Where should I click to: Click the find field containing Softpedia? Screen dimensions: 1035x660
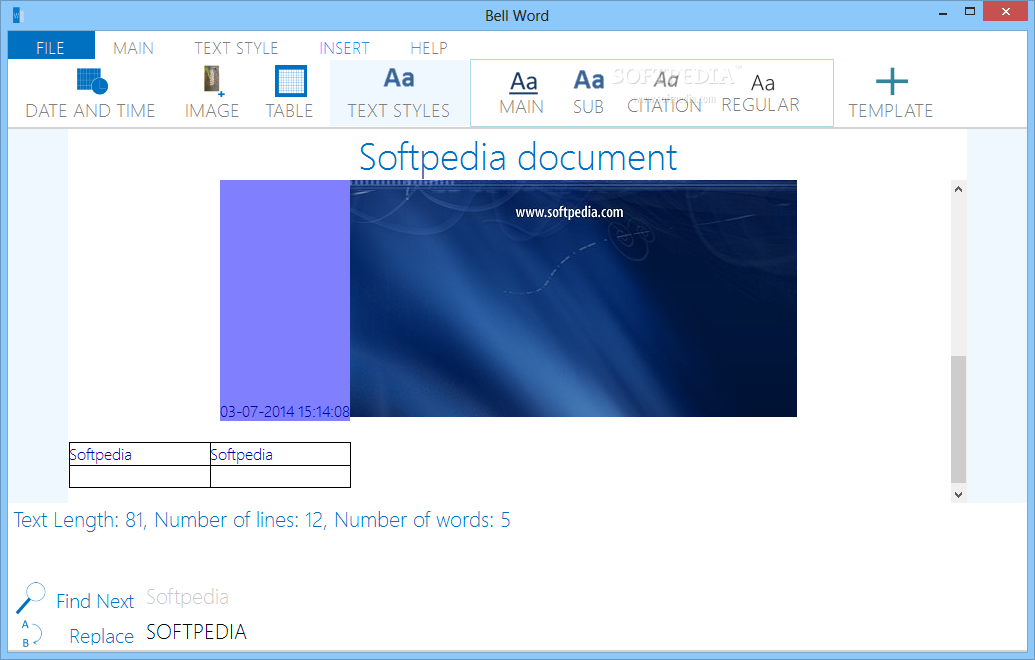tap(187, 597)
